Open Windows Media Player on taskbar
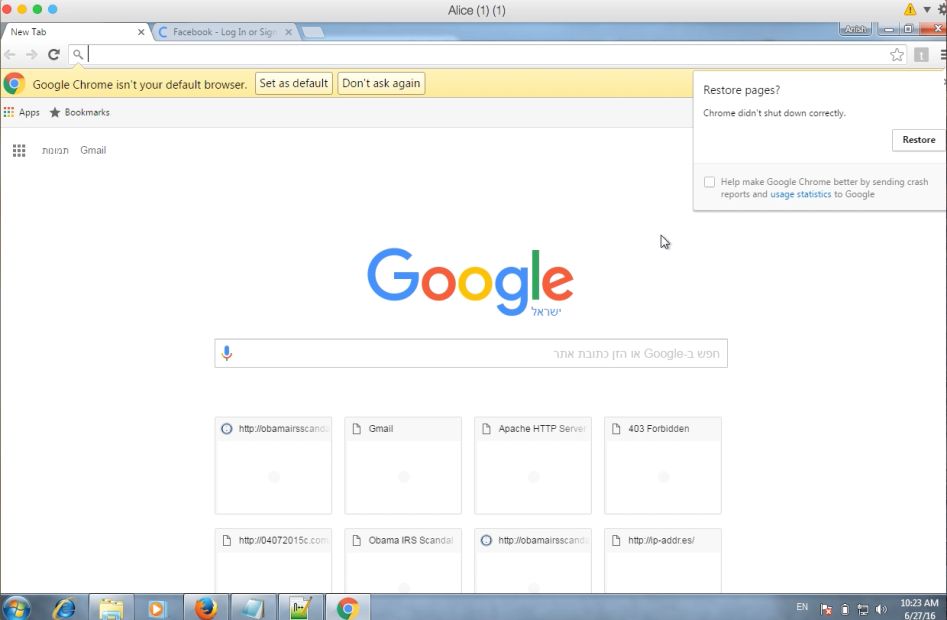Image resolution: width=947 pixels, height=620 pixels. [x=156, y=608]
